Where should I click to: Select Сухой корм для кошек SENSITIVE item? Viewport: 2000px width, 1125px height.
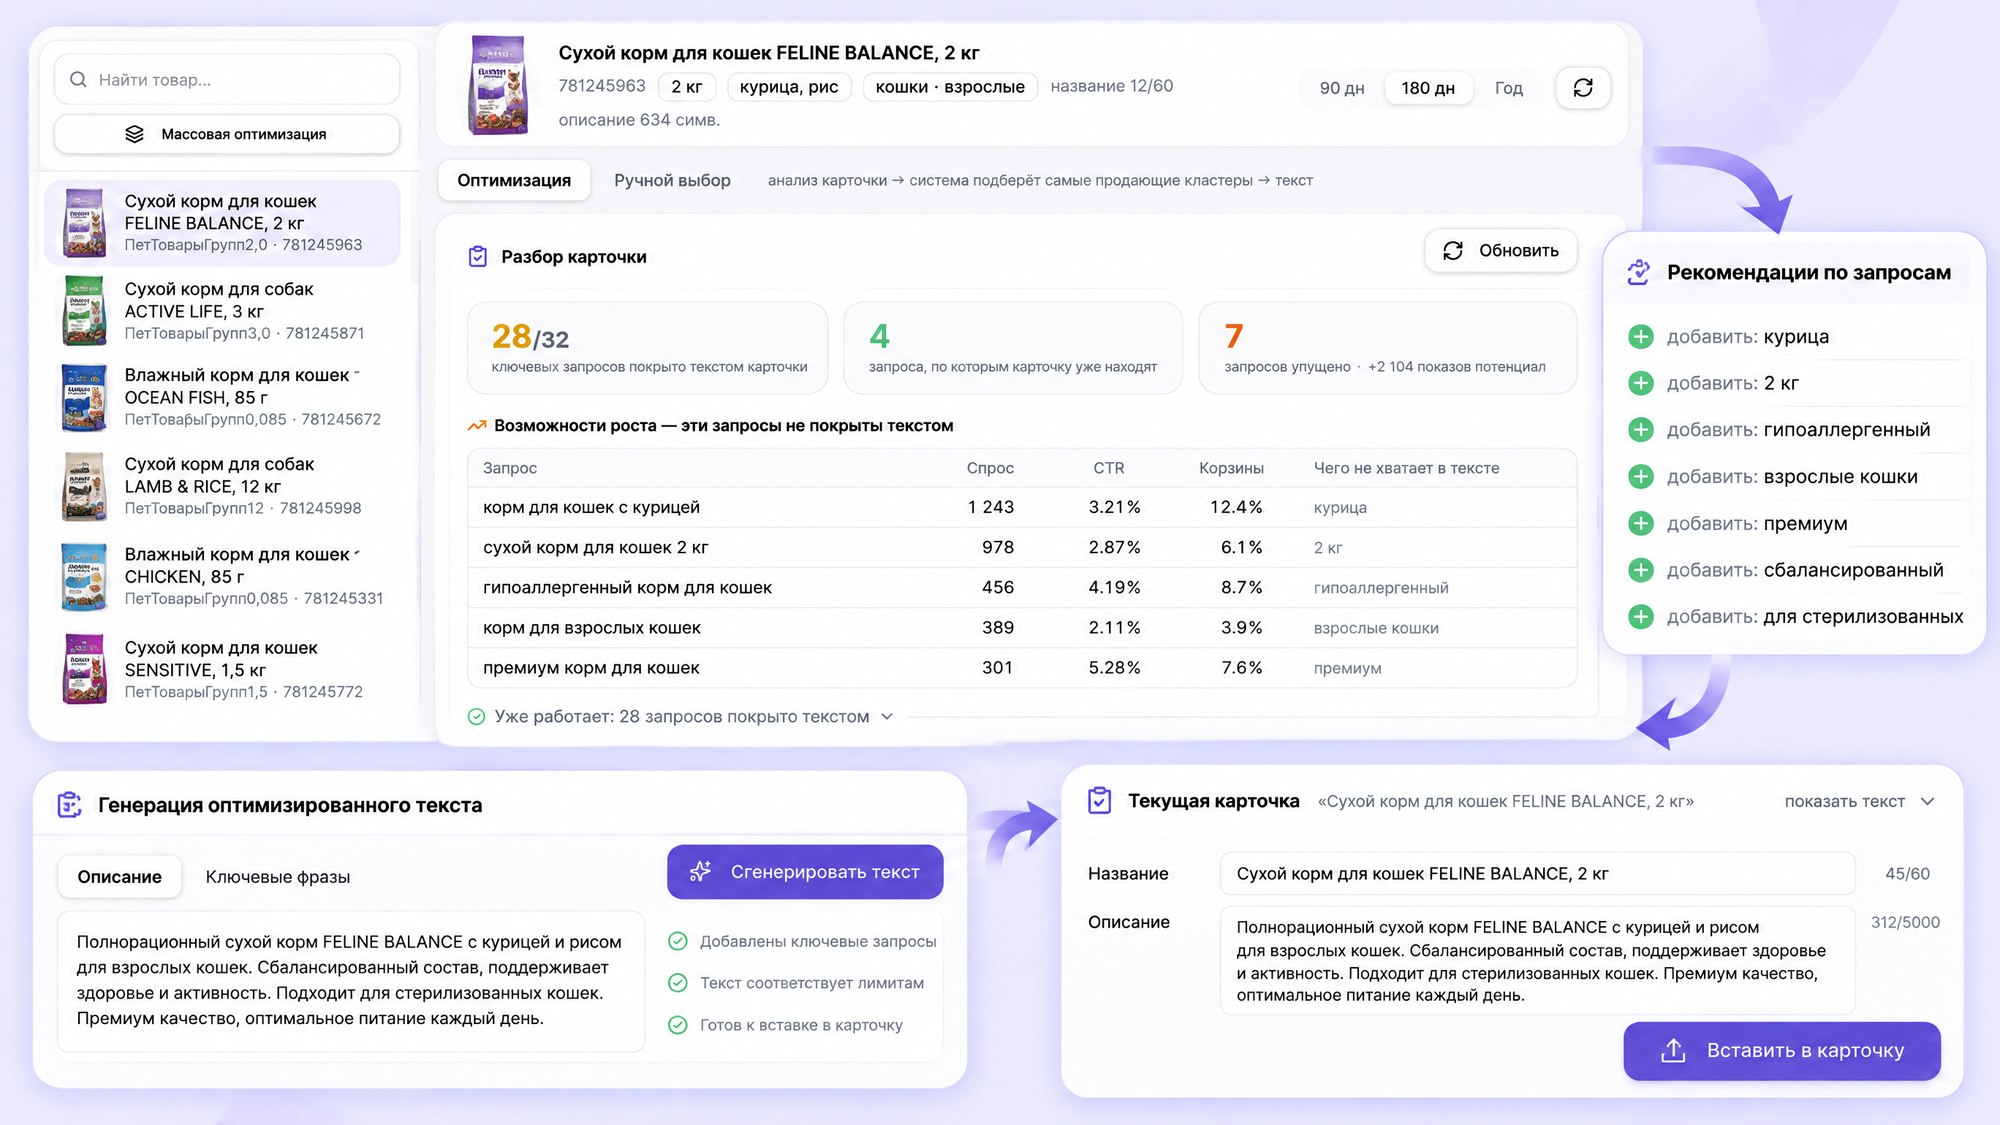223,670
